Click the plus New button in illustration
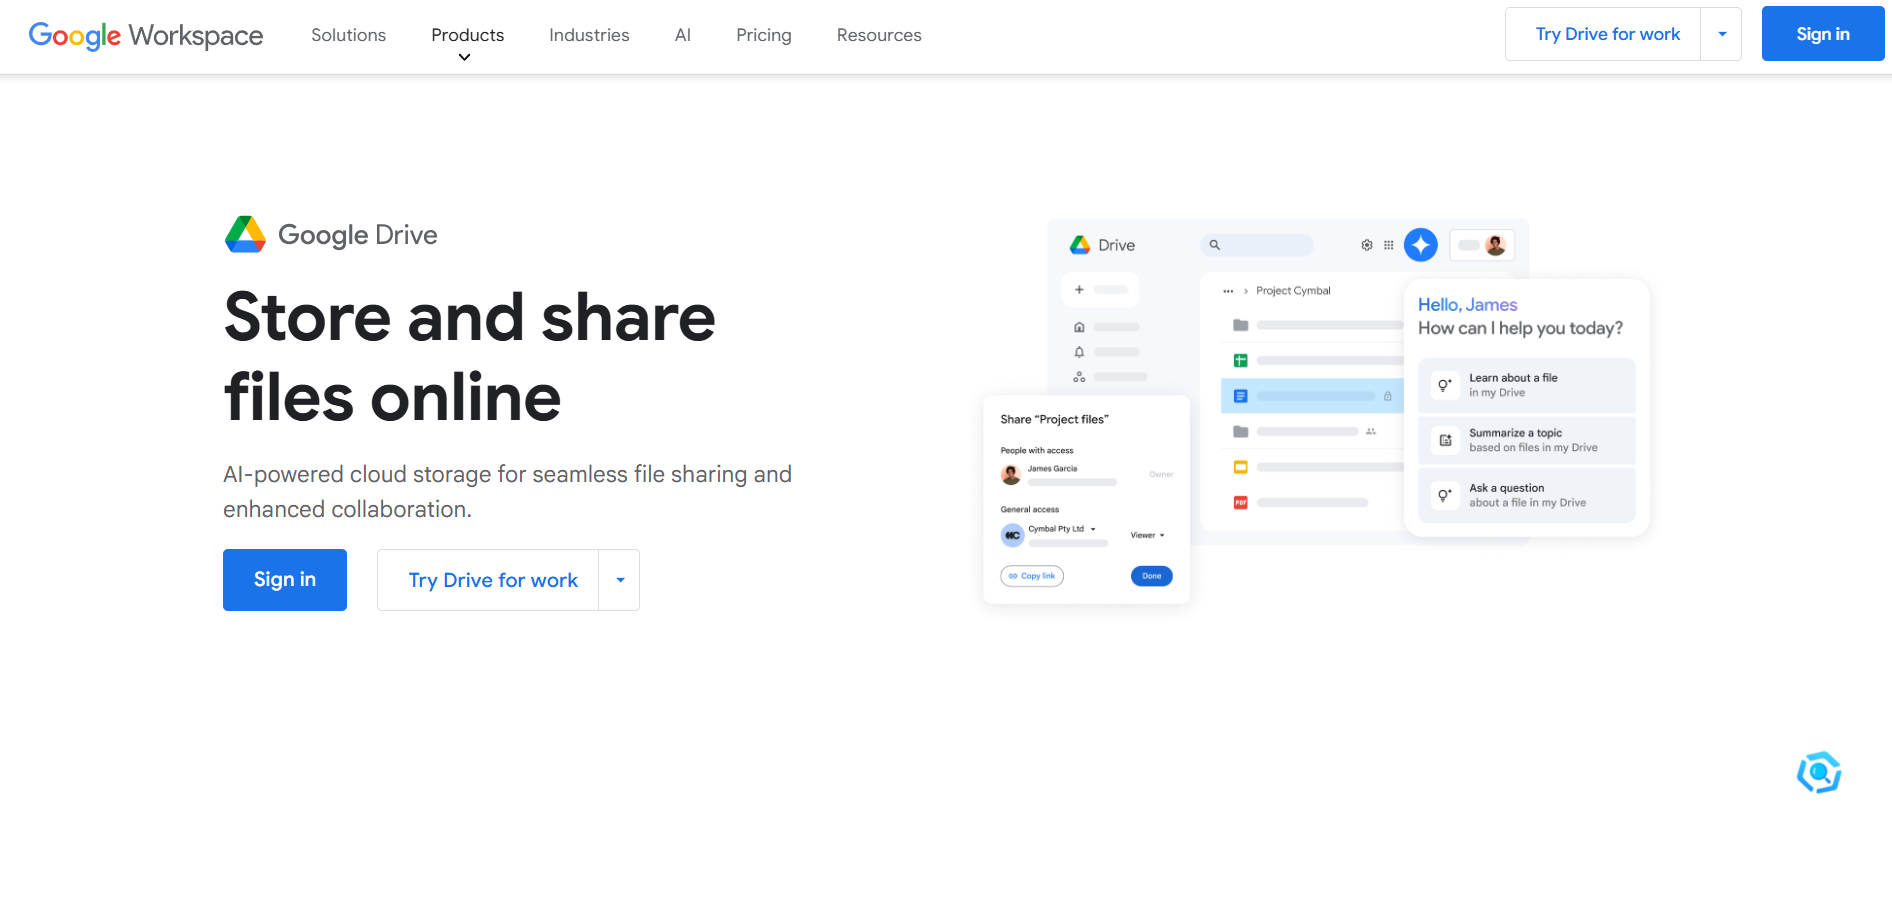This screenshot has width=1892, height=906. point(1100,289)
